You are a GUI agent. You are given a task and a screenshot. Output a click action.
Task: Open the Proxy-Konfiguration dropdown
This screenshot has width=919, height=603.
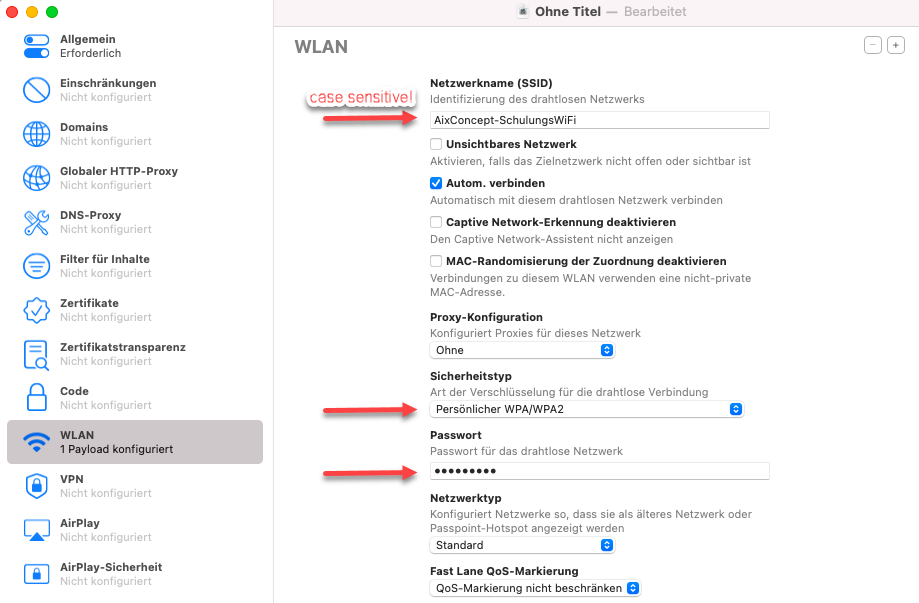(522, 350)
